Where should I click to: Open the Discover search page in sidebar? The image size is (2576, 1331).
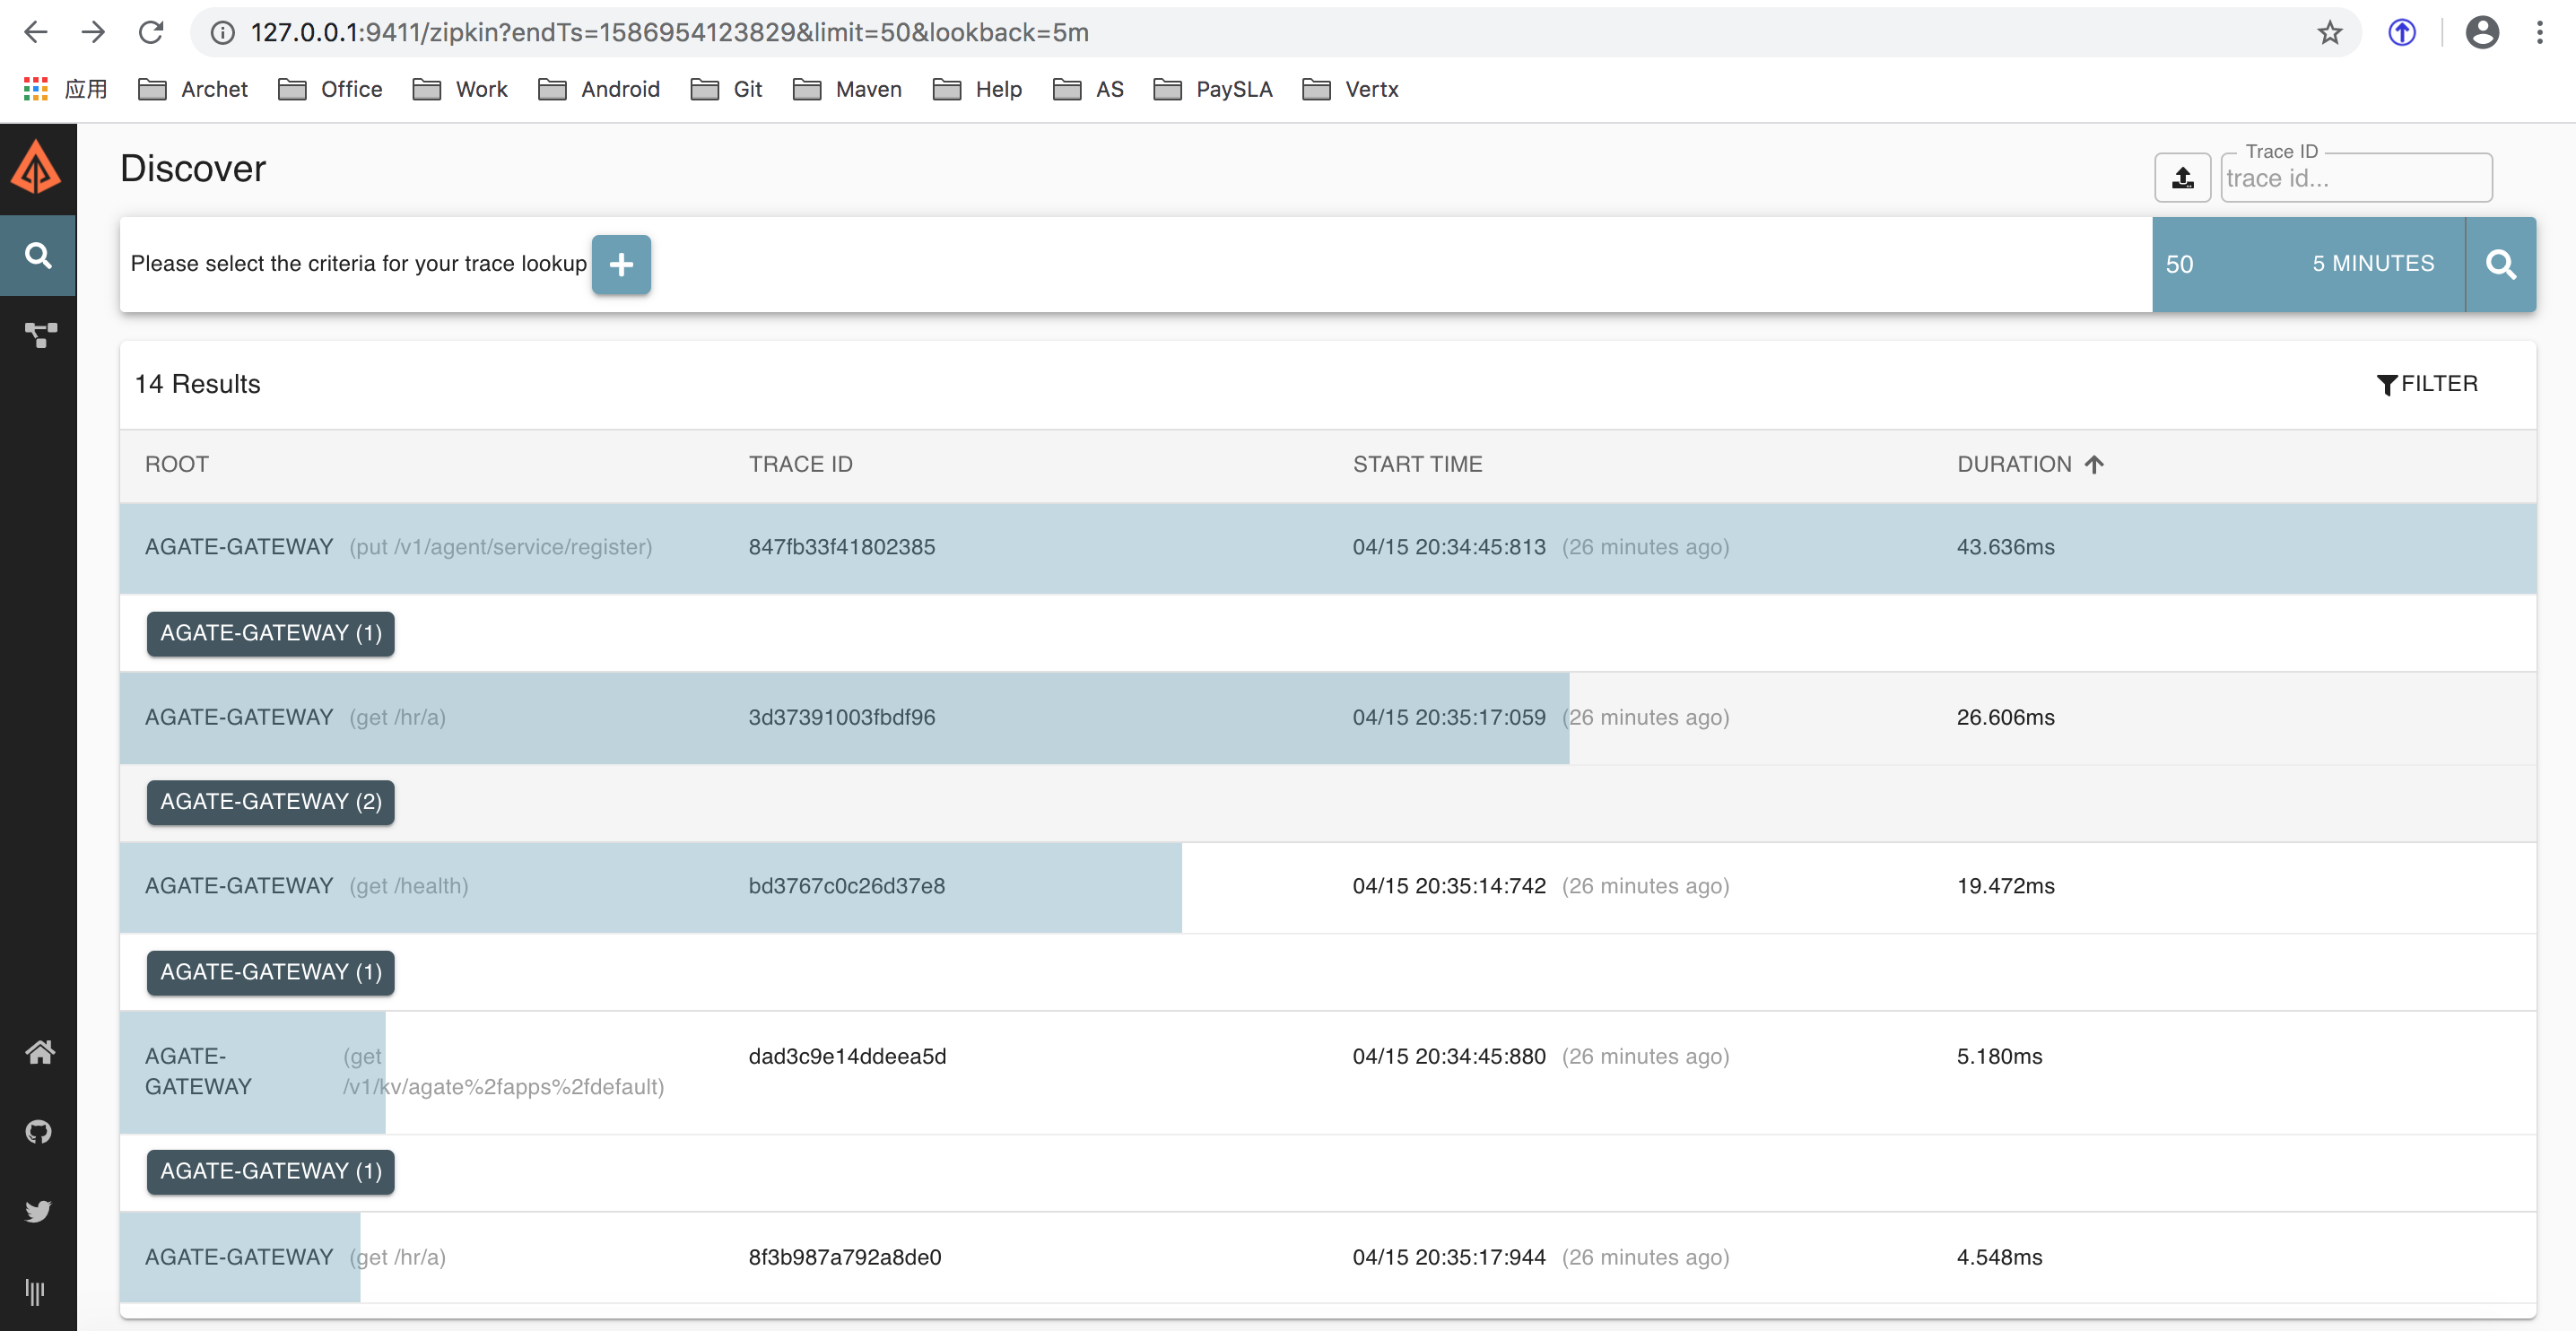point(38,256)
